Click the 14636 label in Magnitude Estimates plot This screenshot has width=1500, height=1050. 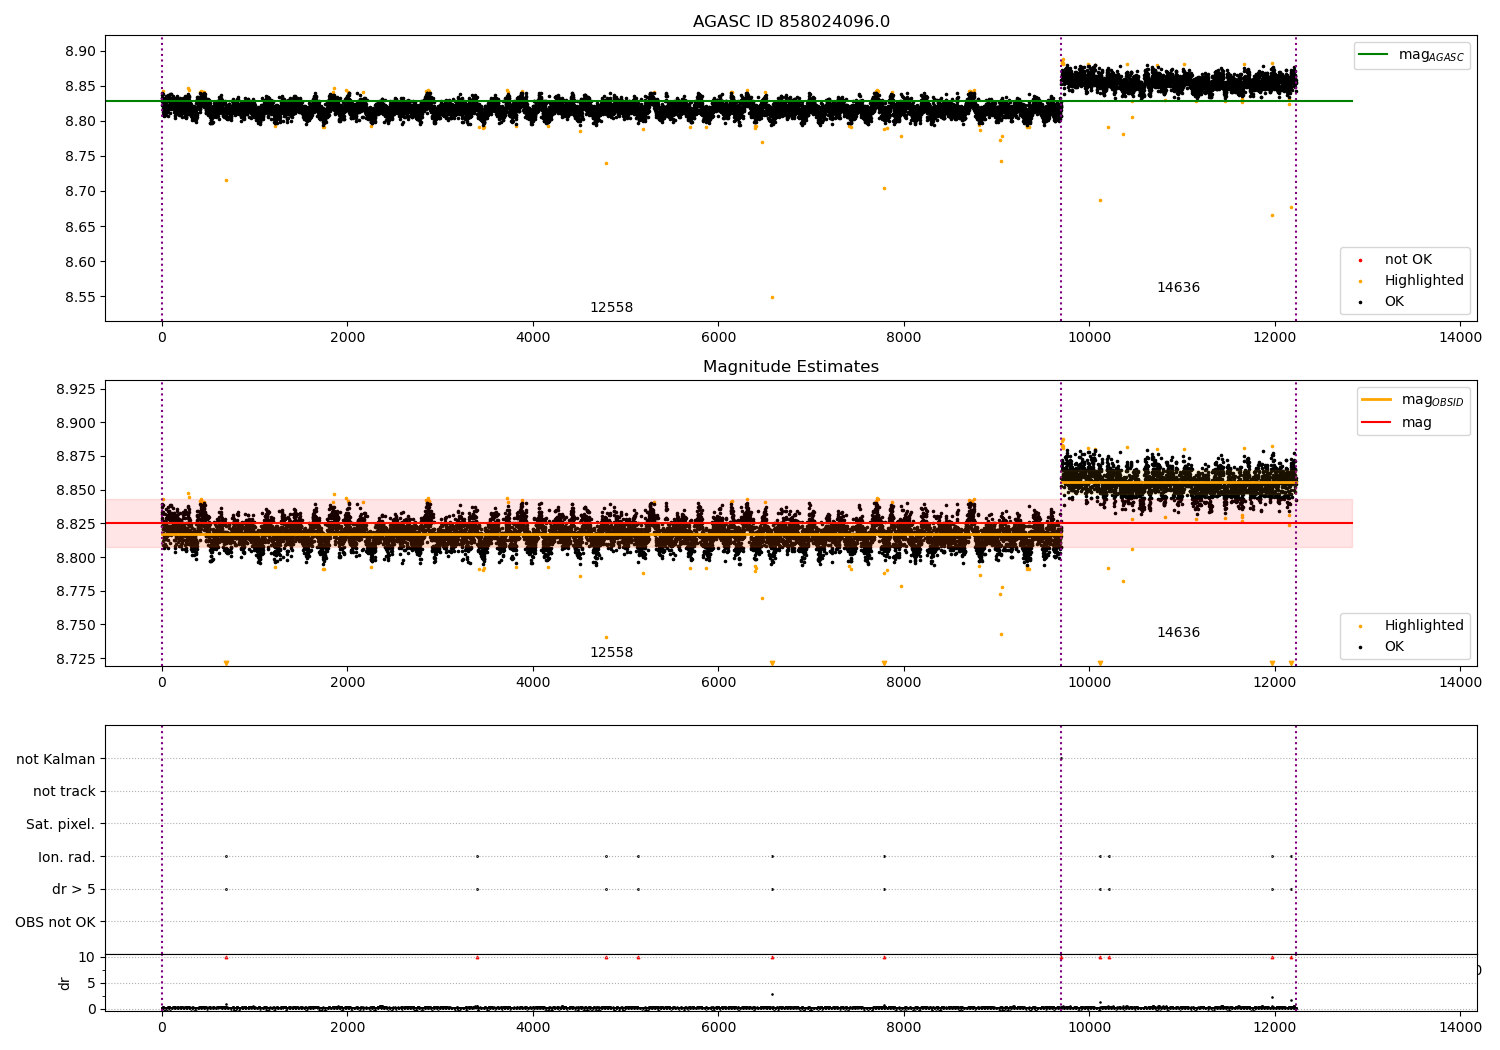click(x=1178, y=633)
